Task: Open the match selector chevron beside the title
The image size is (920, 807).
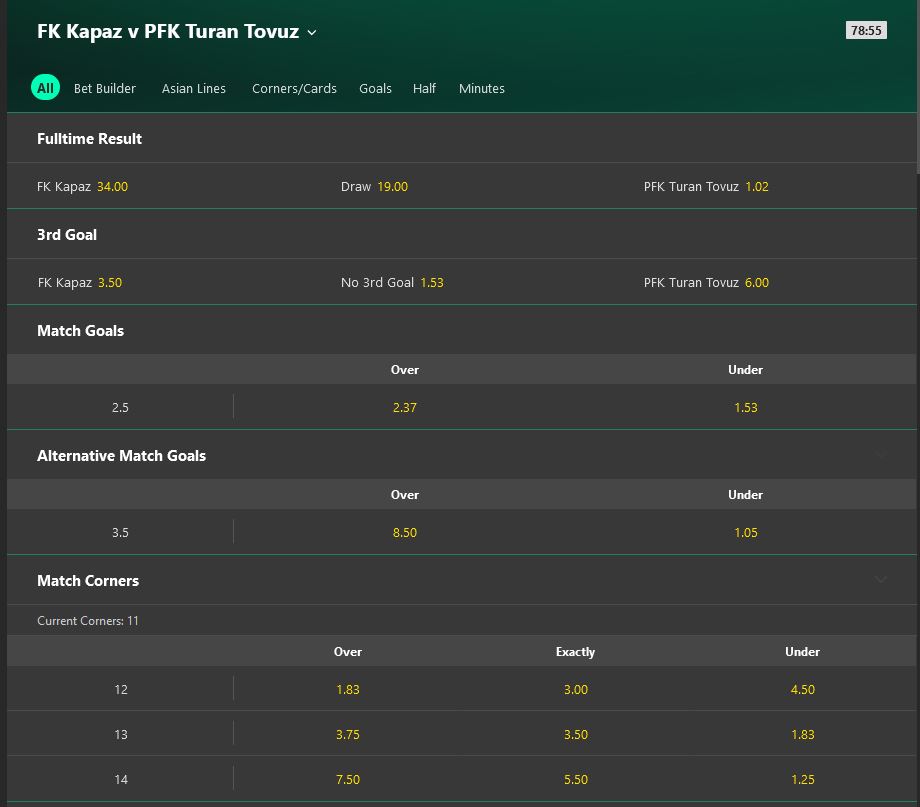Action: point(312,33)
